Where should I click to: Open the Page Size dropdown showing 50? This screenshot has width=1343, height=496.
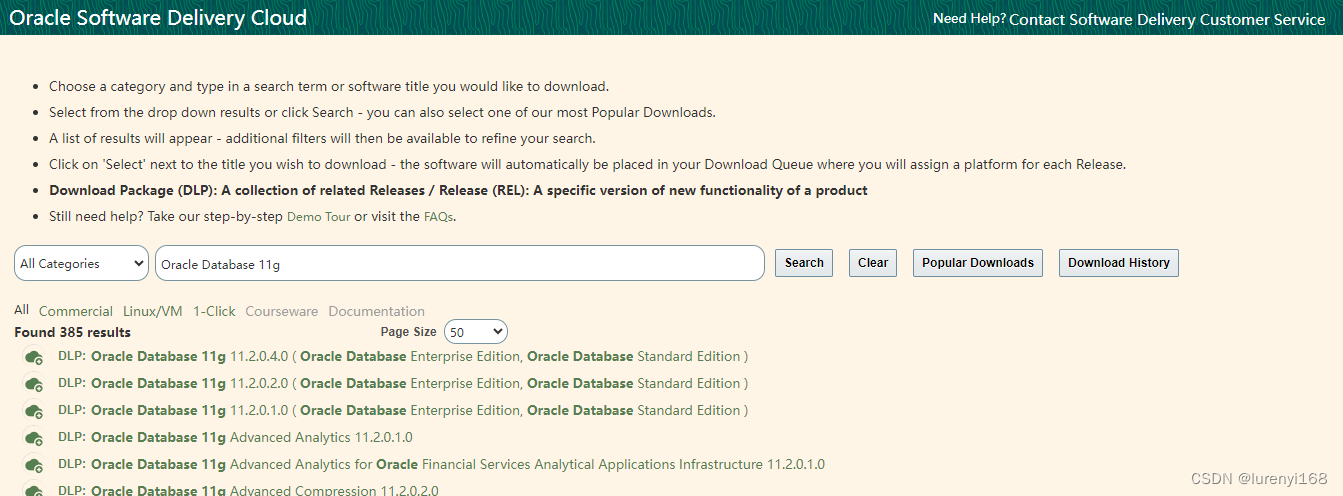[x=476, y=332]
